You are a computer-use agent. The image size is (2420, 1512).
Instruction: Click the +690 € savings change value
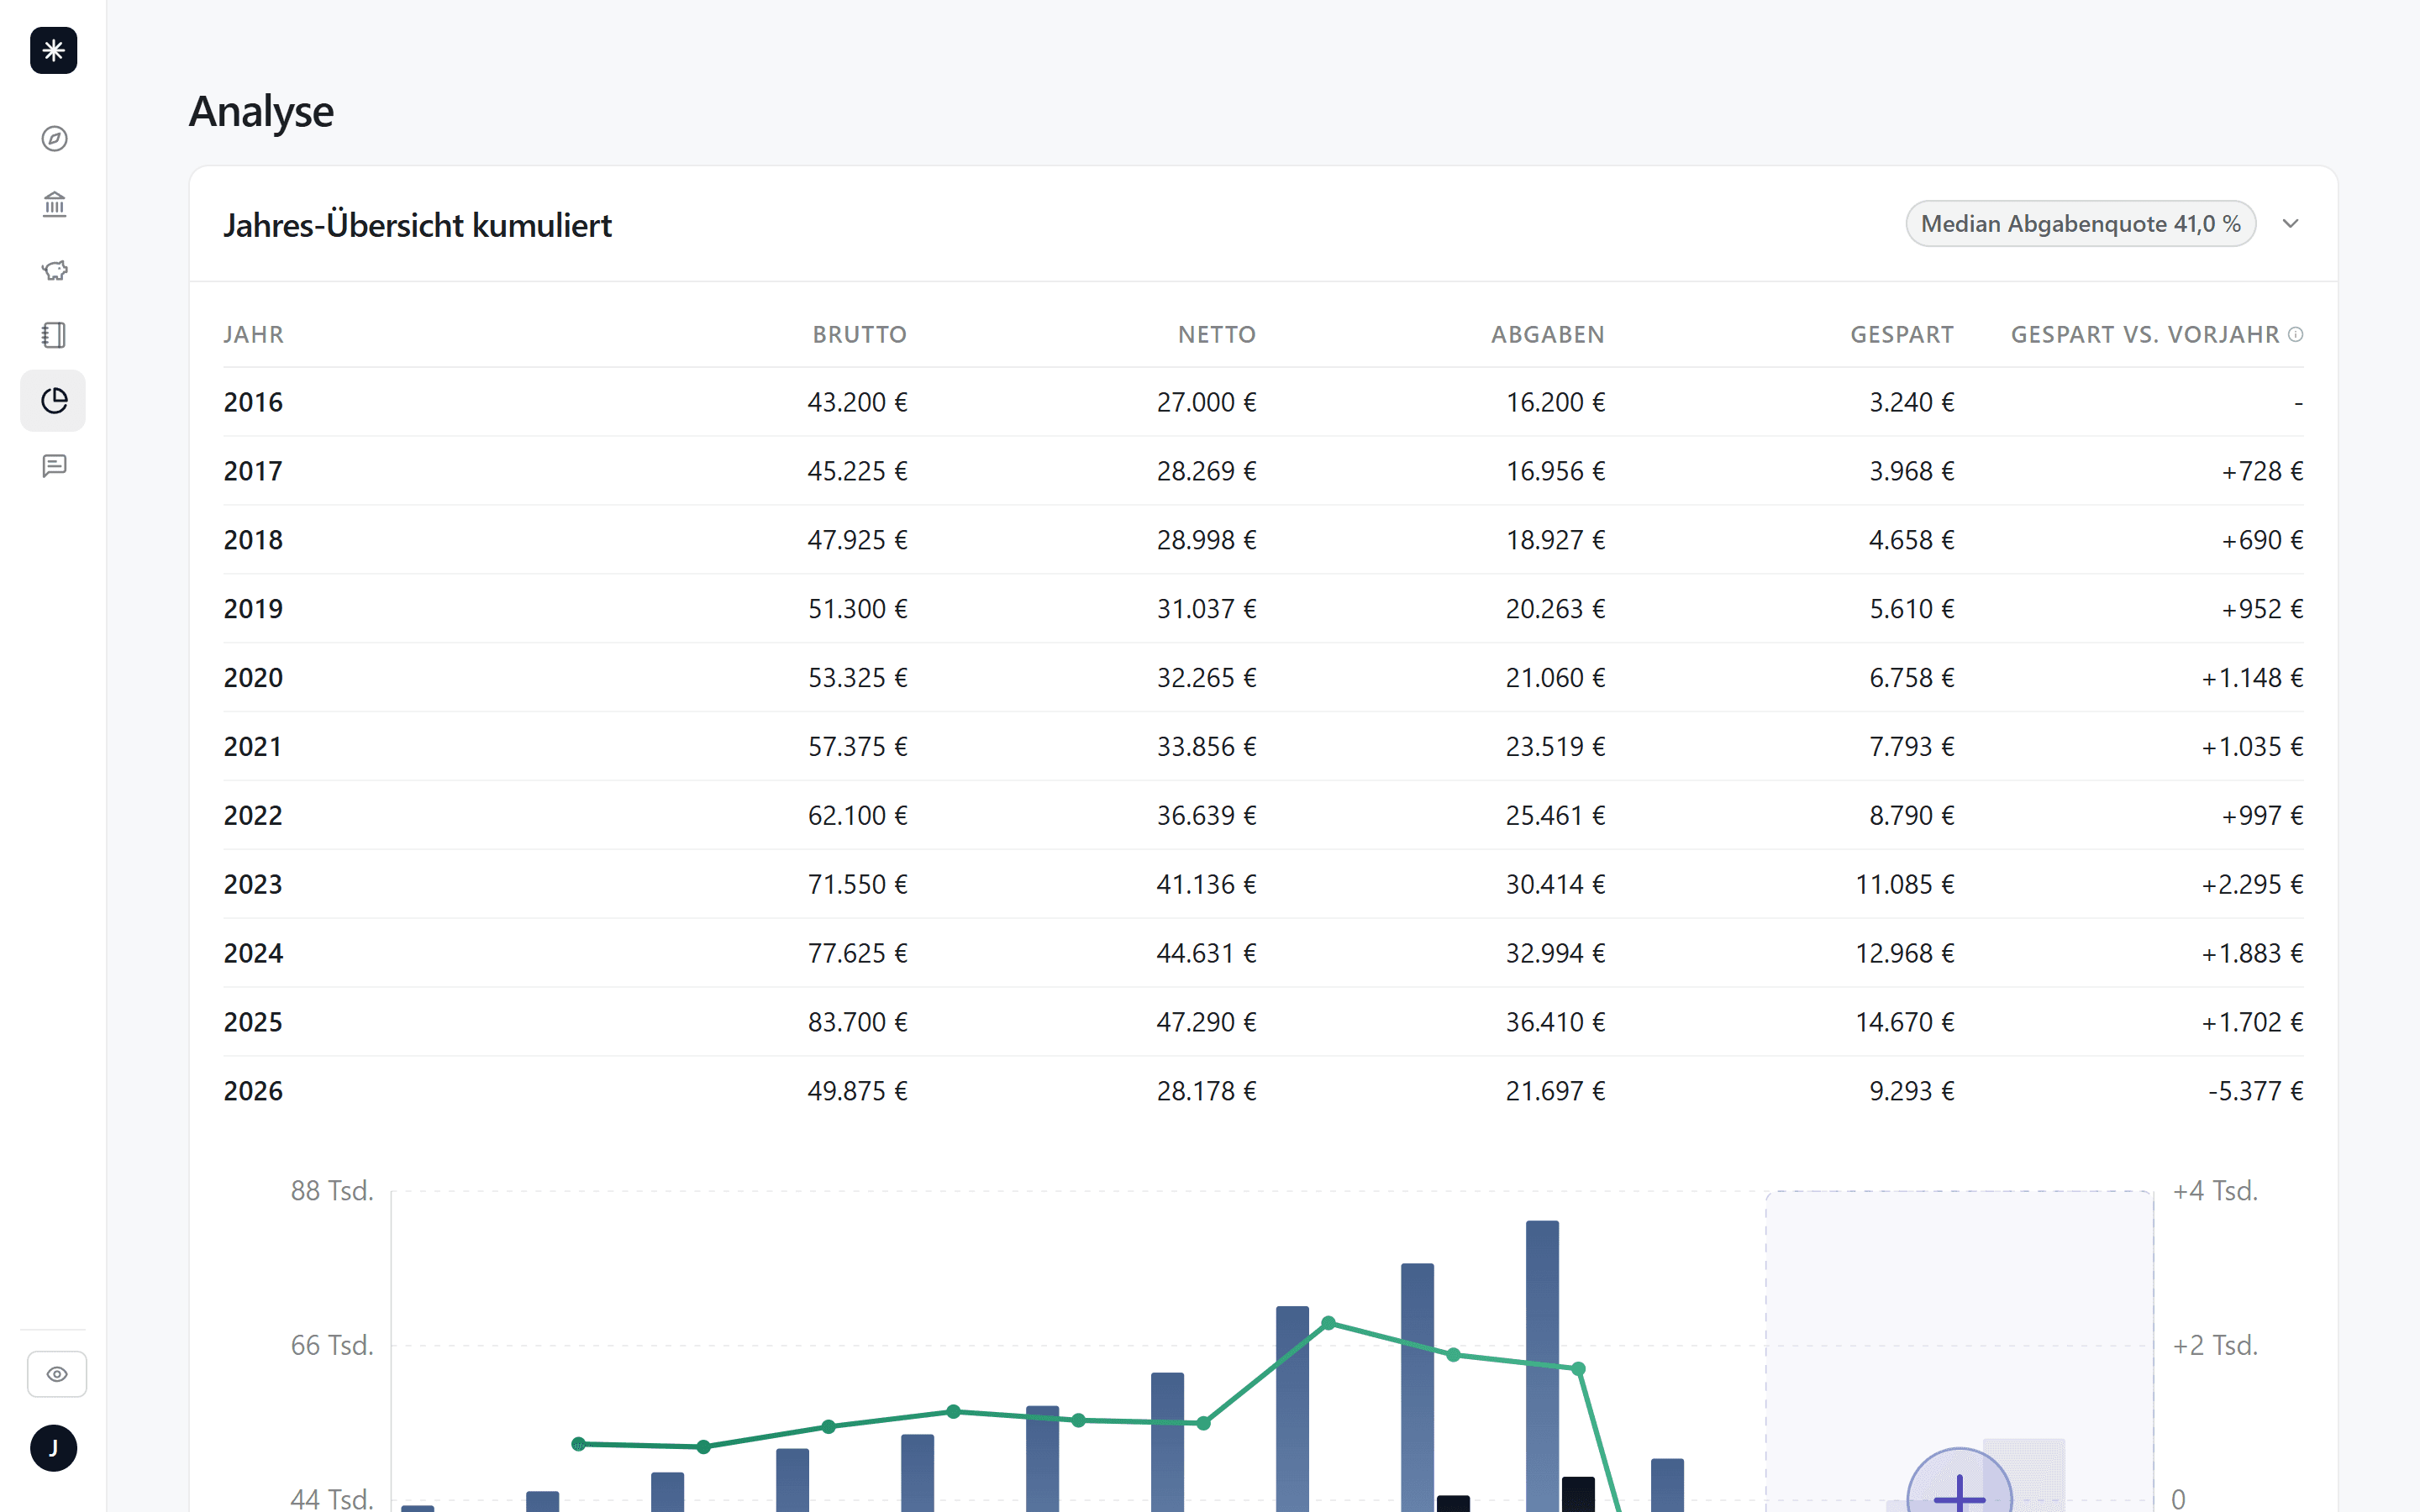click(x=2262, y=541)
